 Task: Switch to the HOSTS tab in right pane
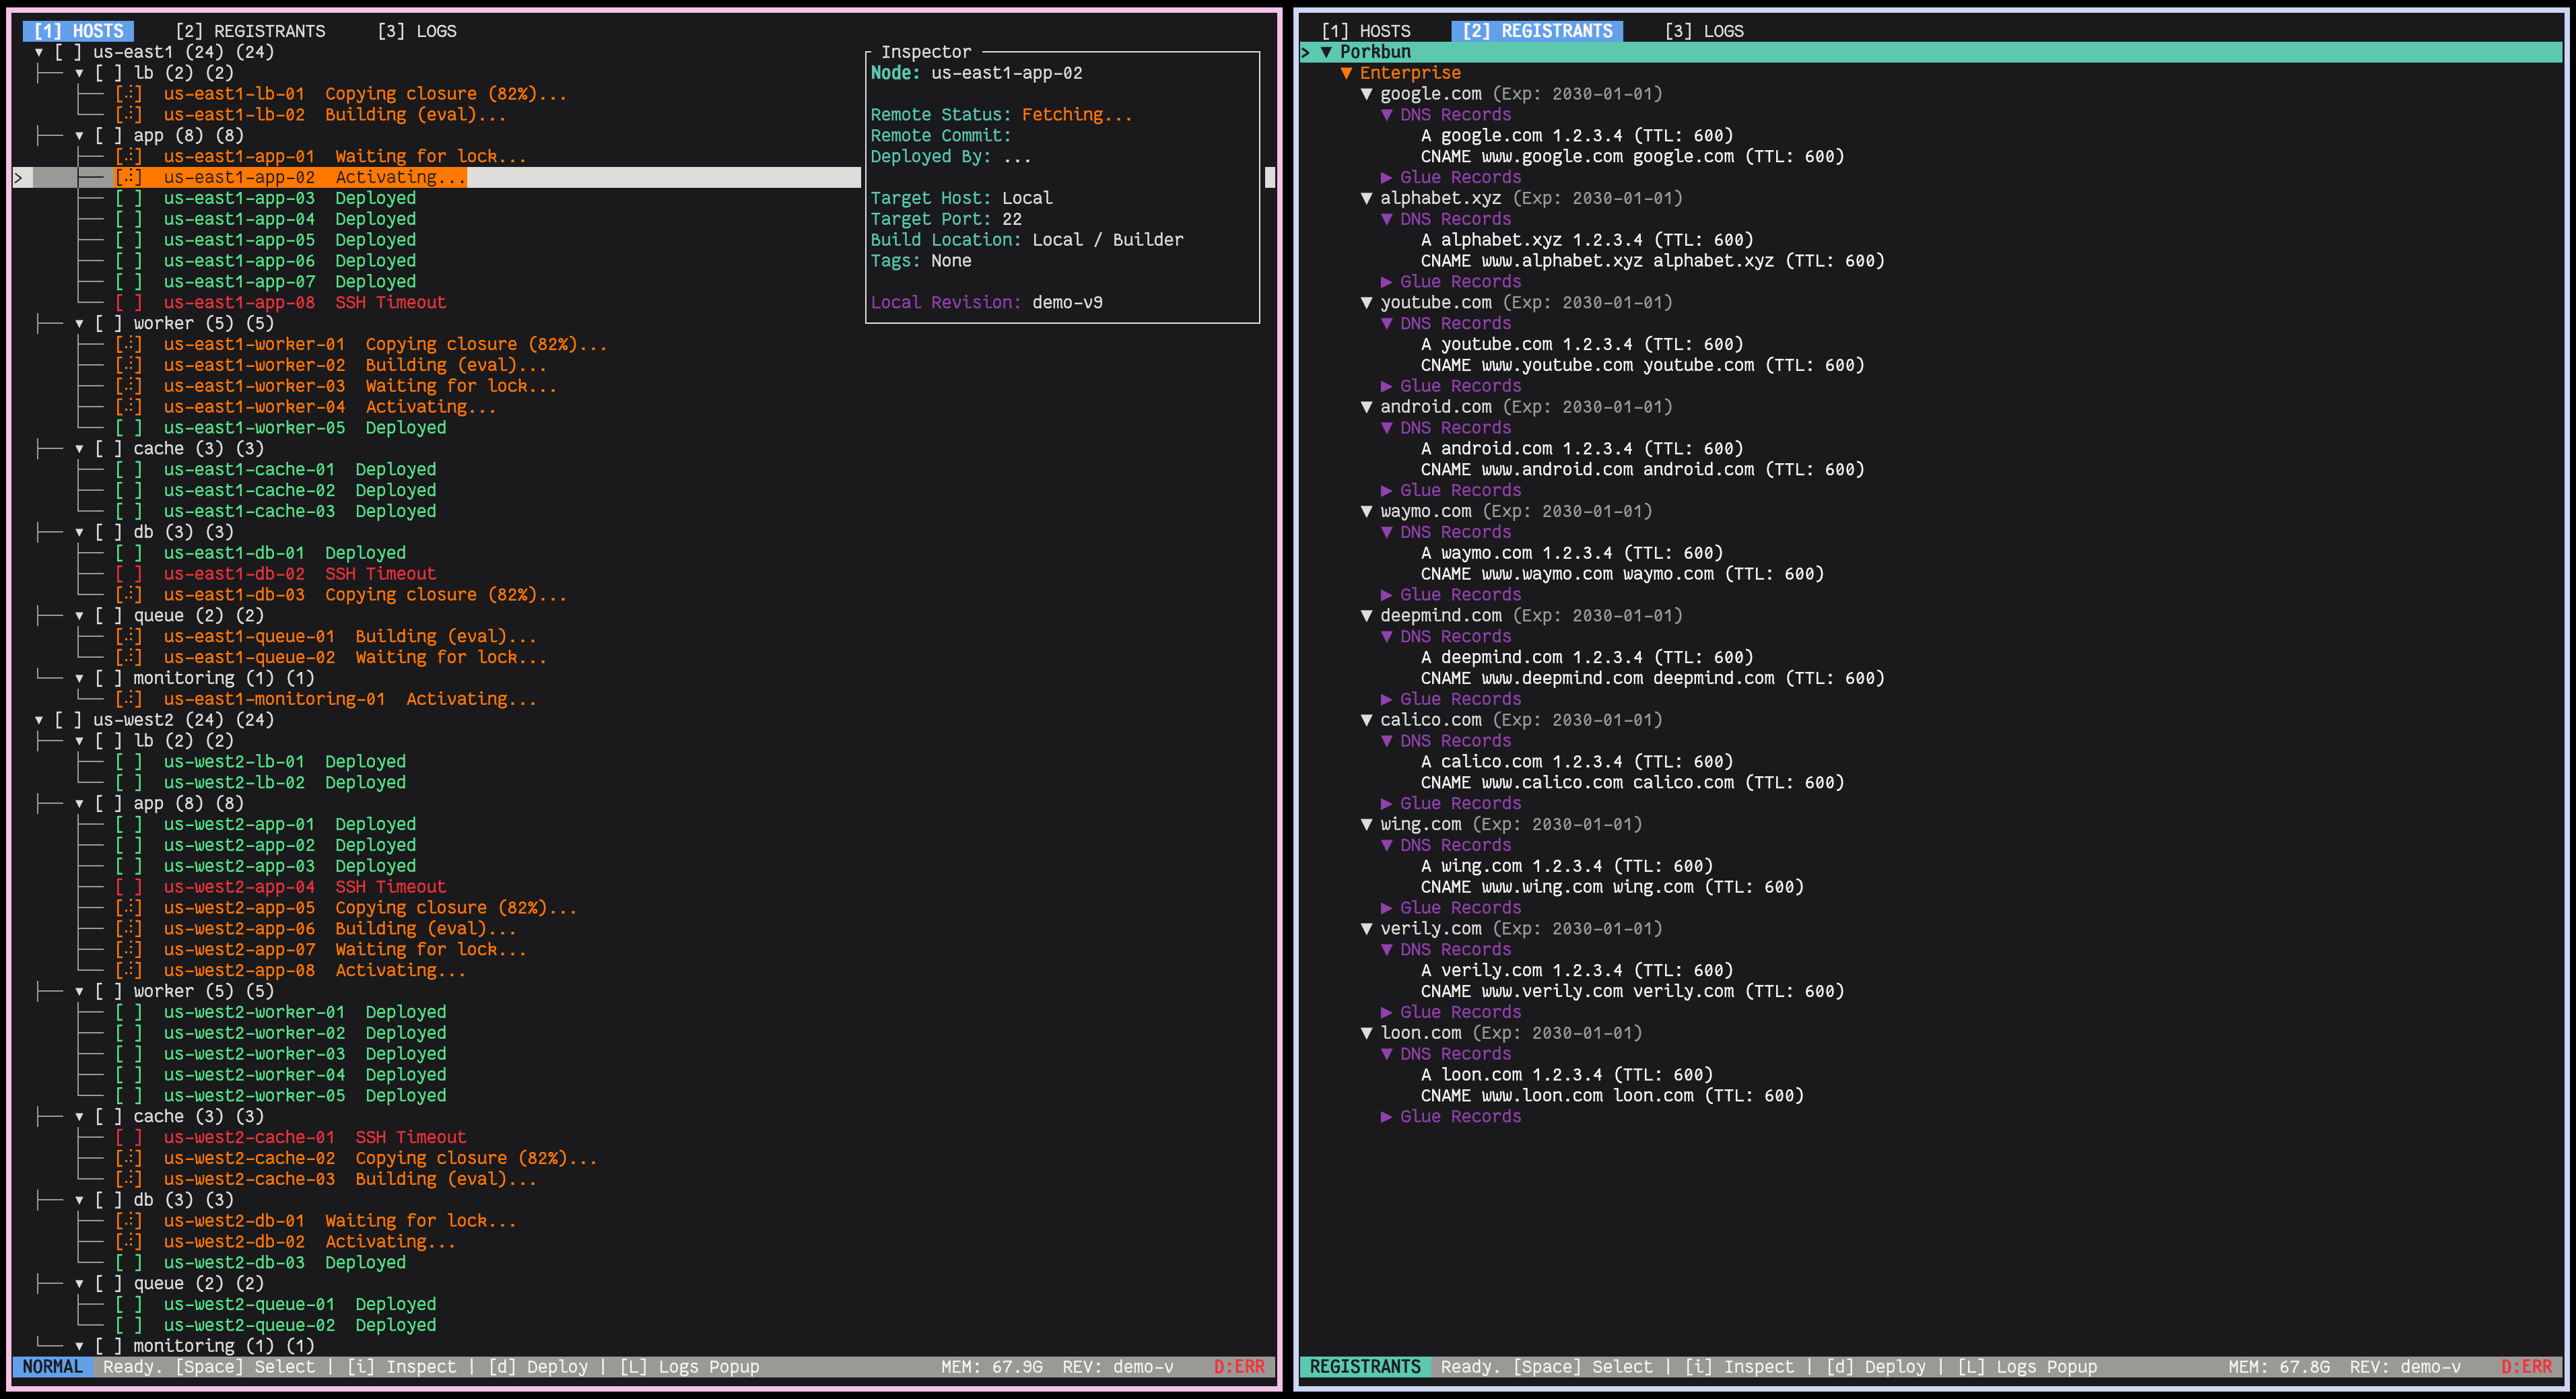tap(1365, 31)
